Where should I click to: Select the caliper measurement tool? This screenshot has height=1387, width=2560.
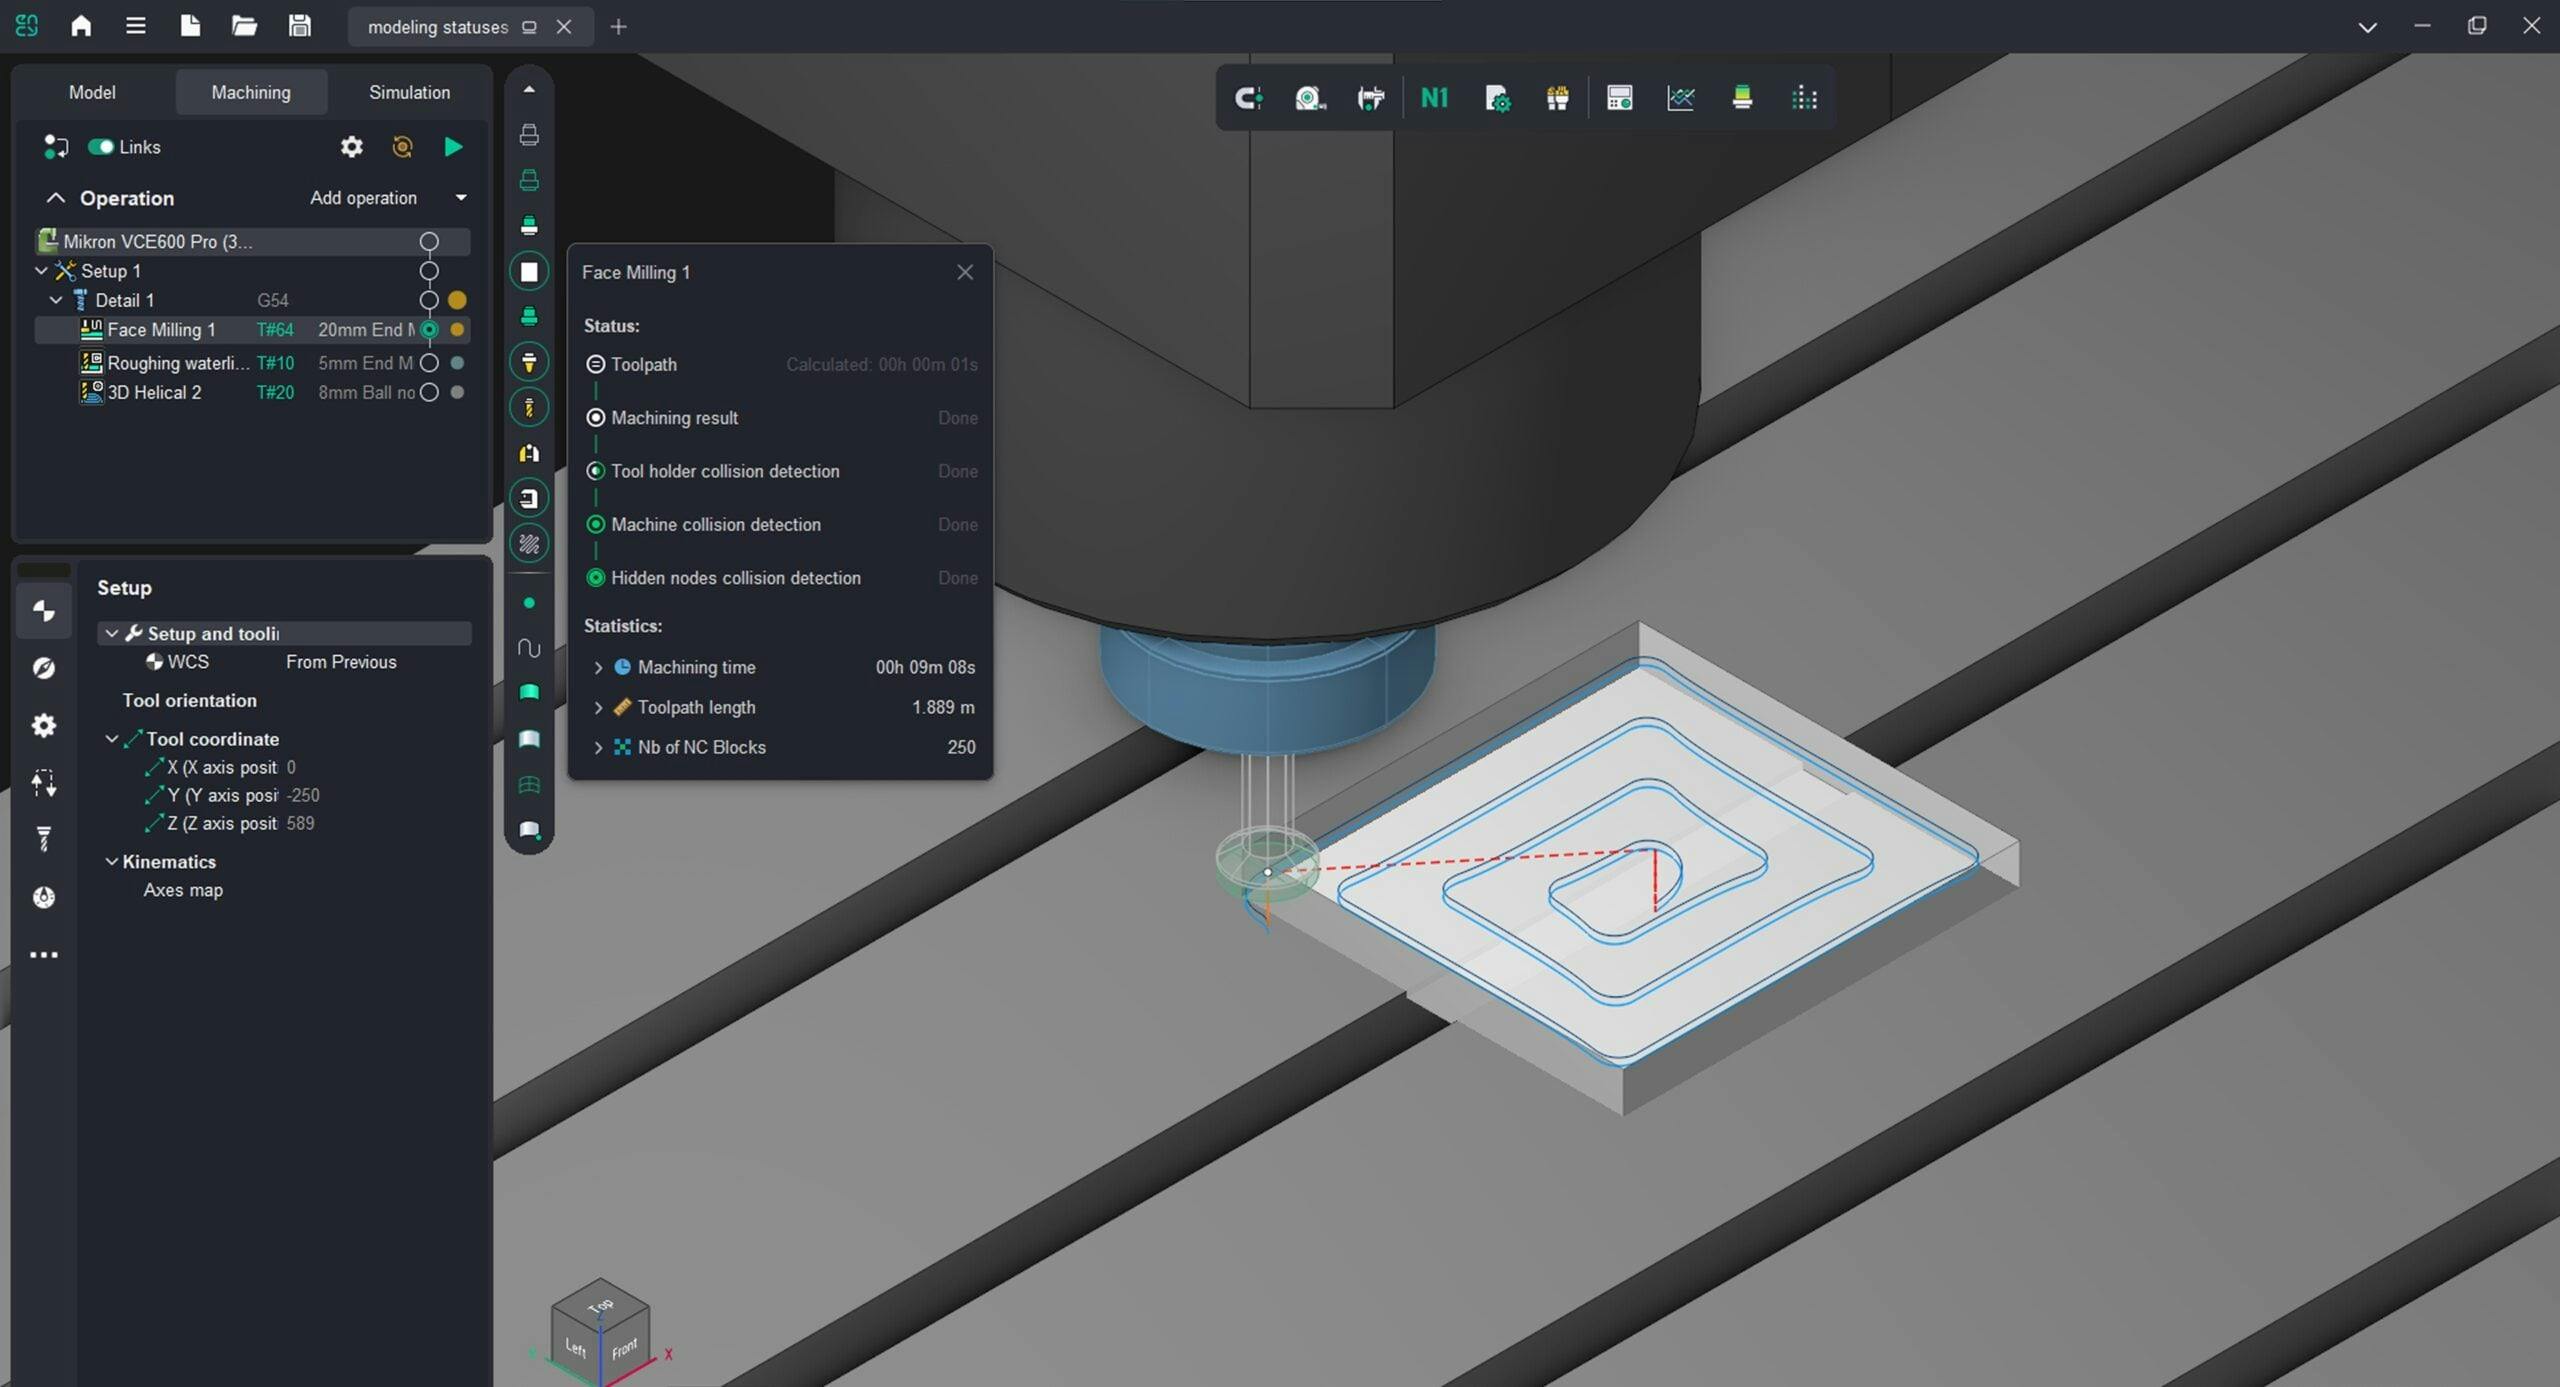1371,98
